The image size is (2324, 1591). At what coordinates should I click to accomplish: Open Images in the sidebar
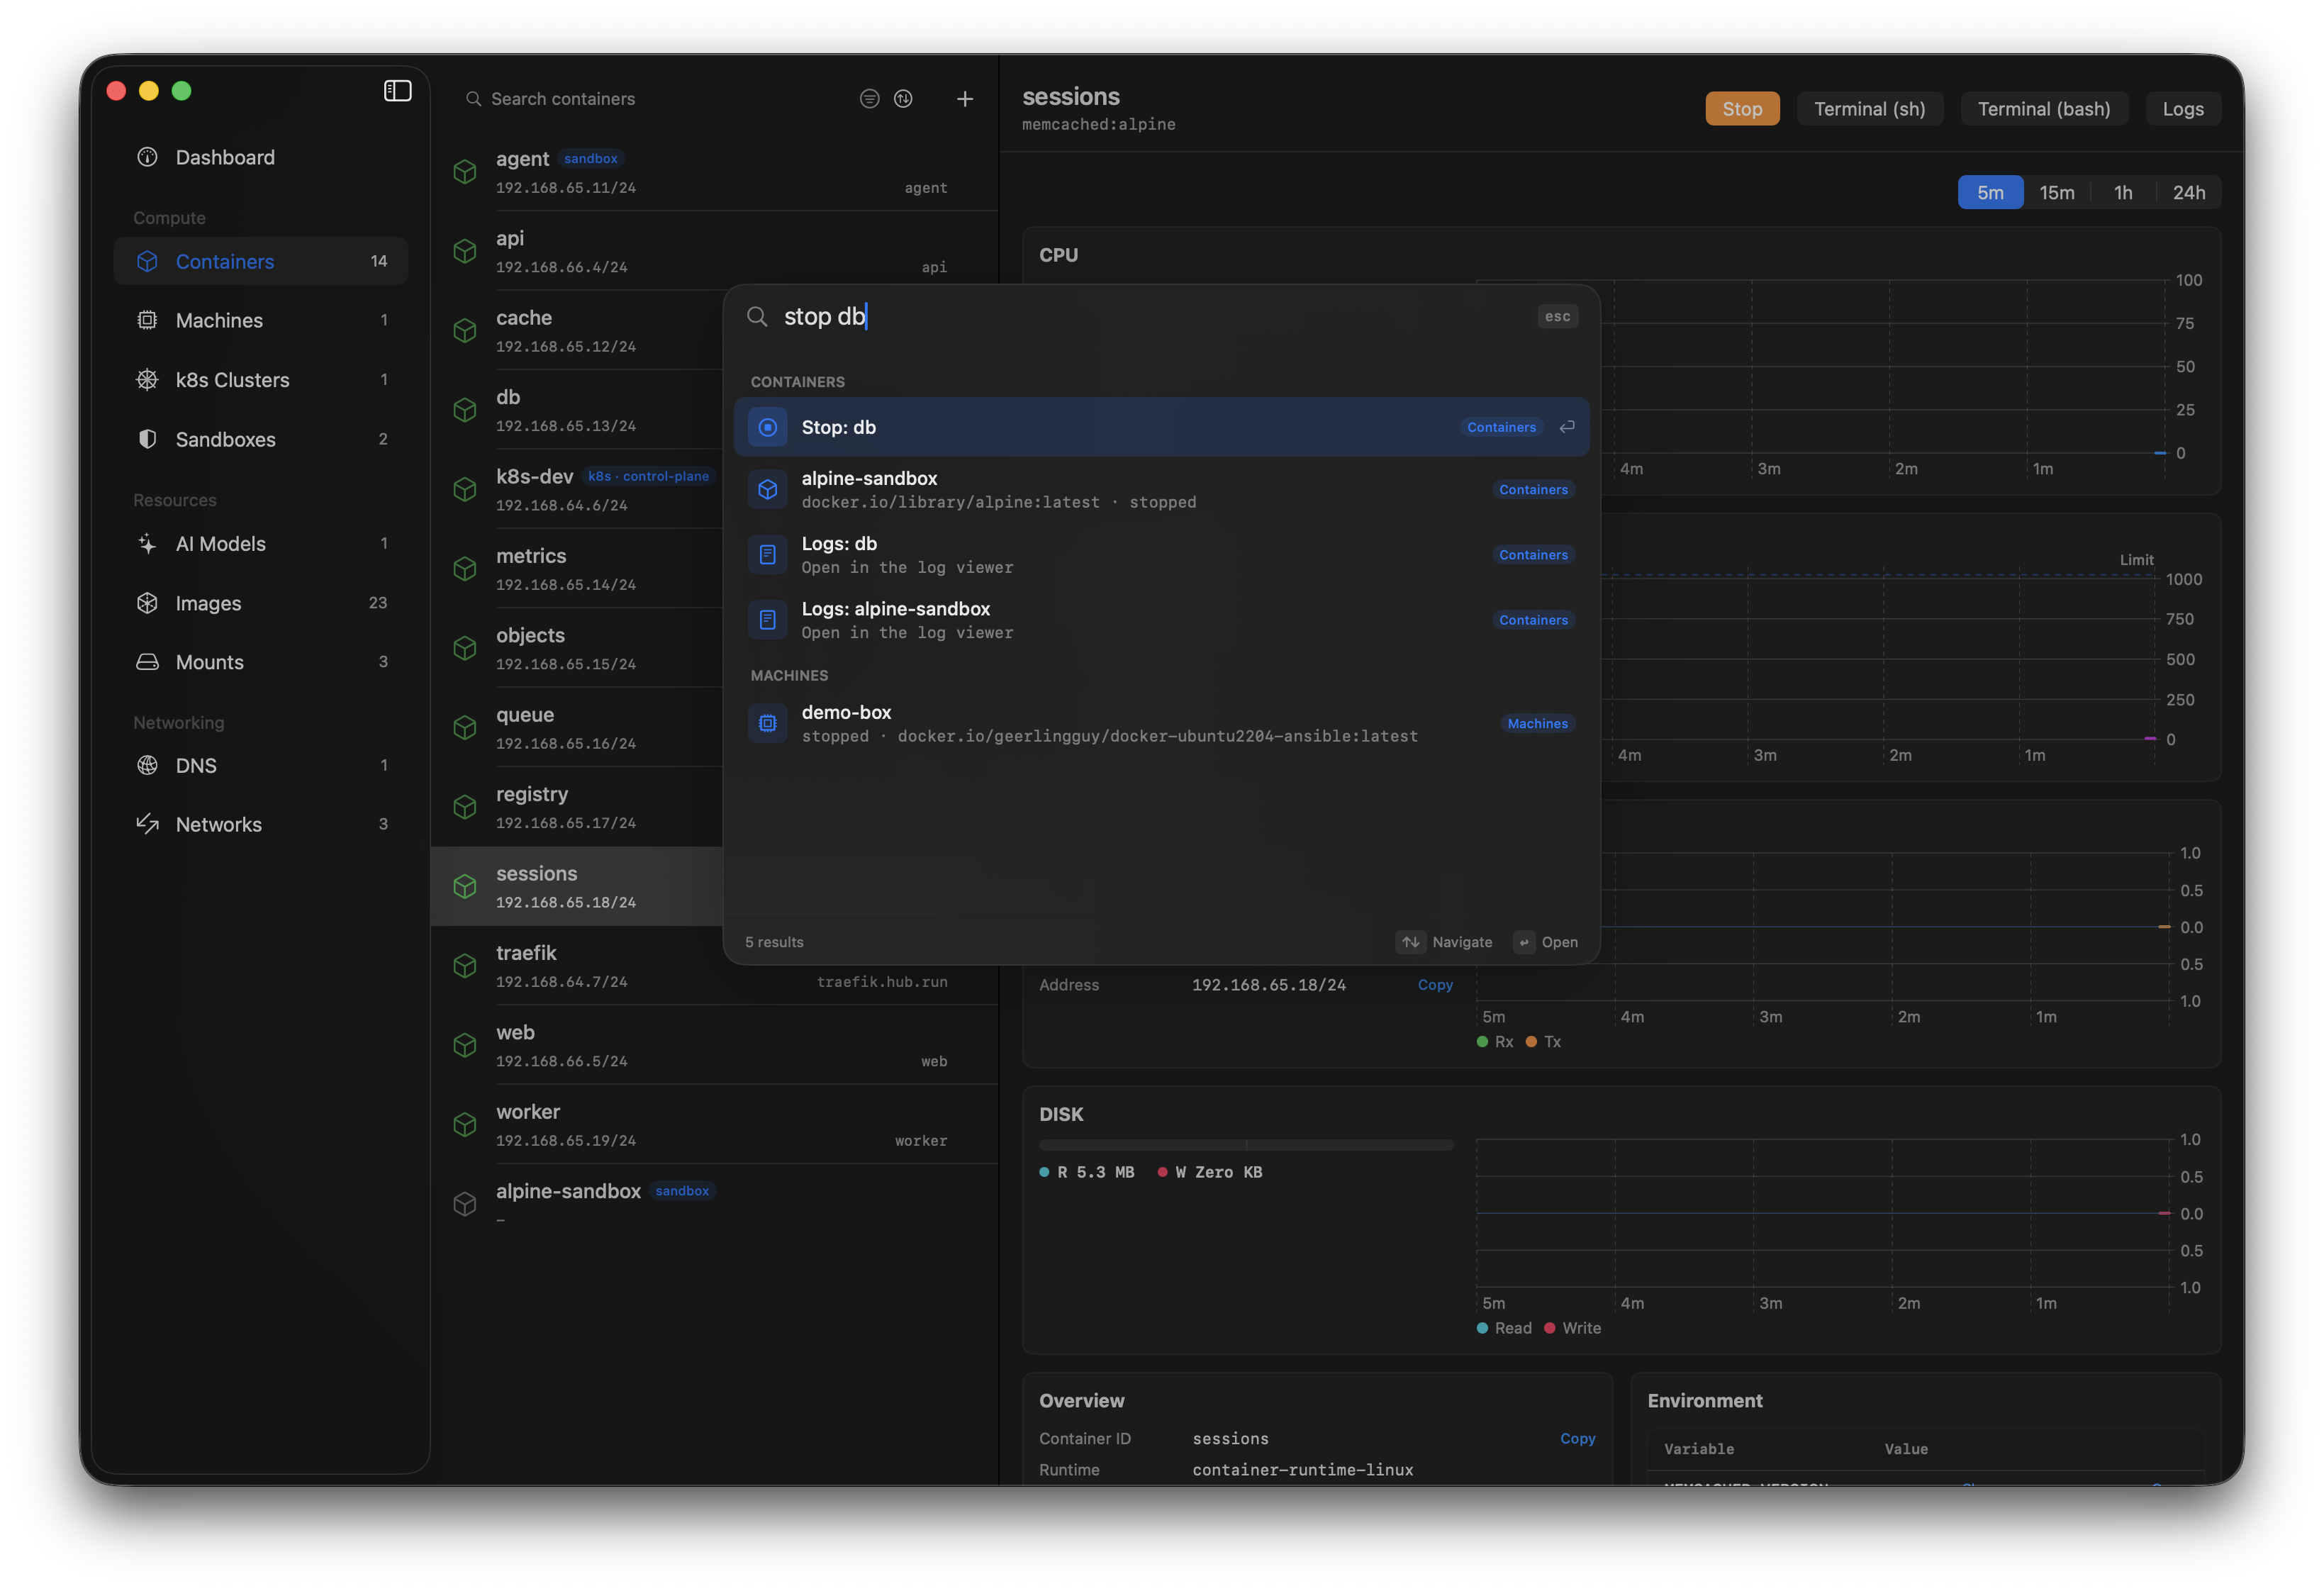(x=260, y=603)
